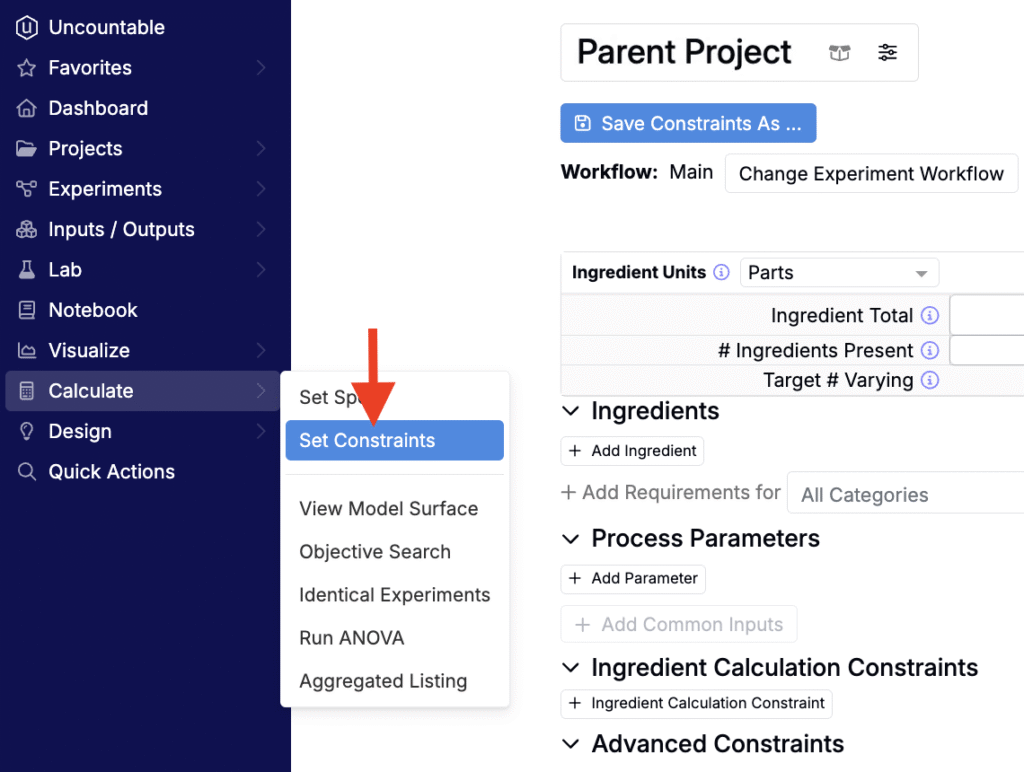1024x772 pixels.
Task: Click info icon next to Target # Varying
Action: (930, 380)
